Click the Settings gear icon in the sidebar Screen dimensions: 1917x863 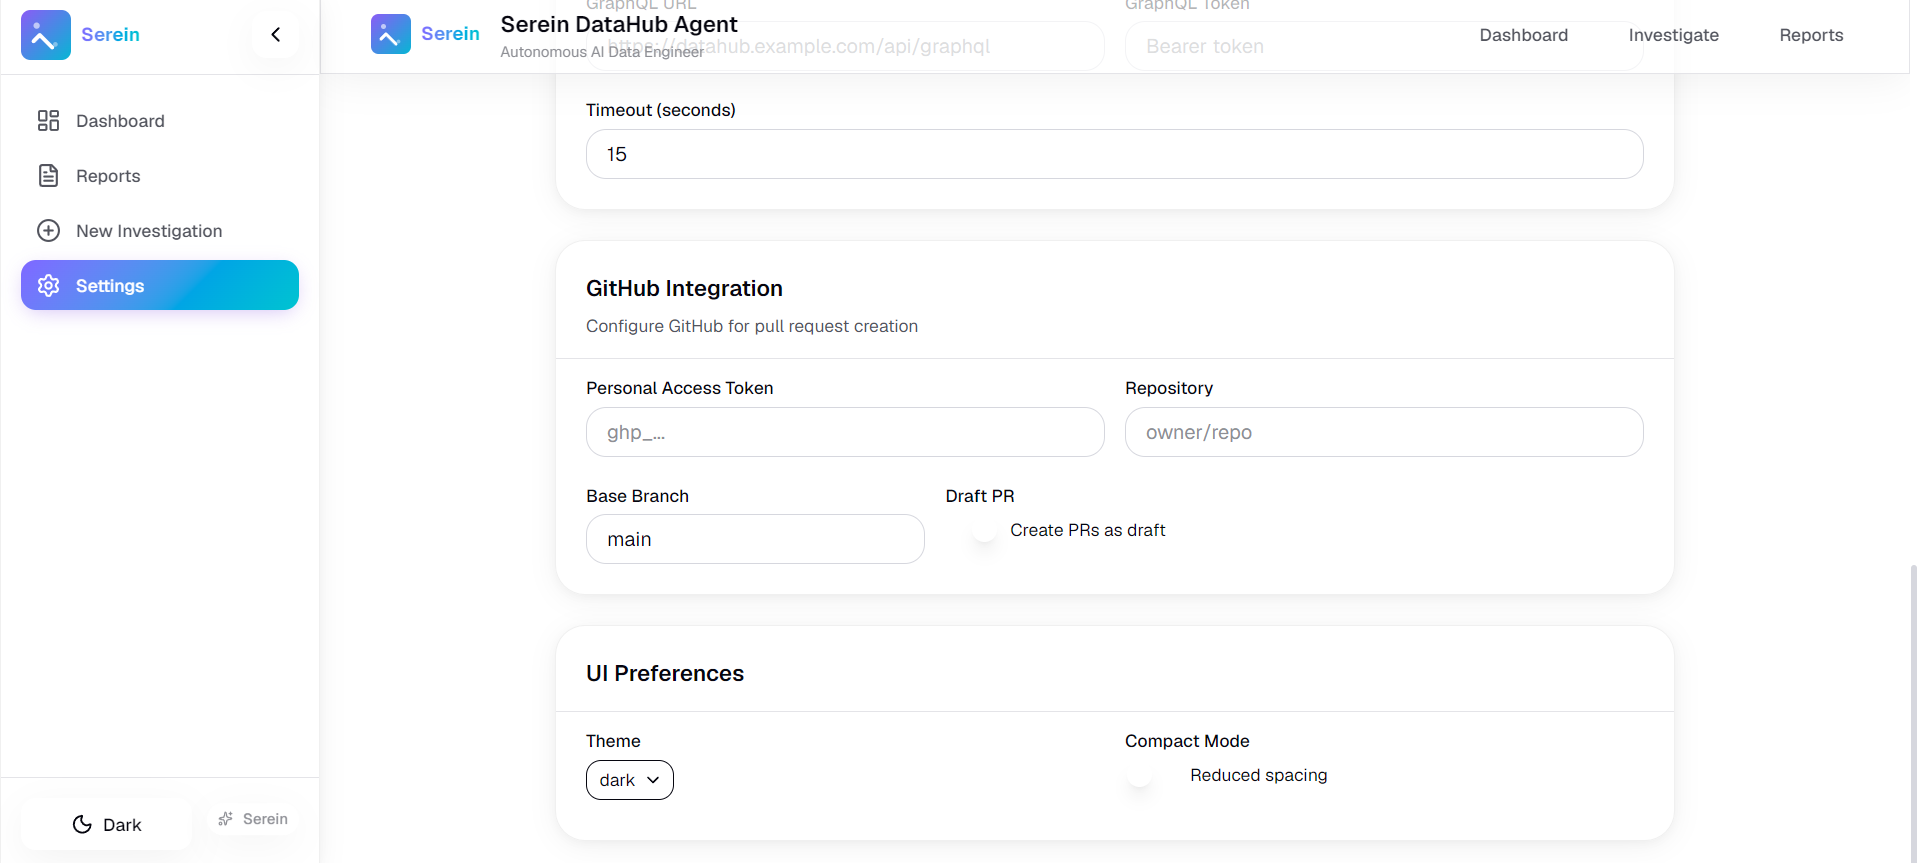(48, 286)
